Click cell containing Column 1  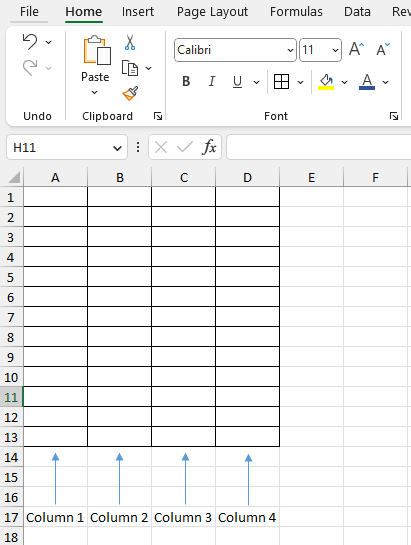pyautogui.click(x=55, y=517)
